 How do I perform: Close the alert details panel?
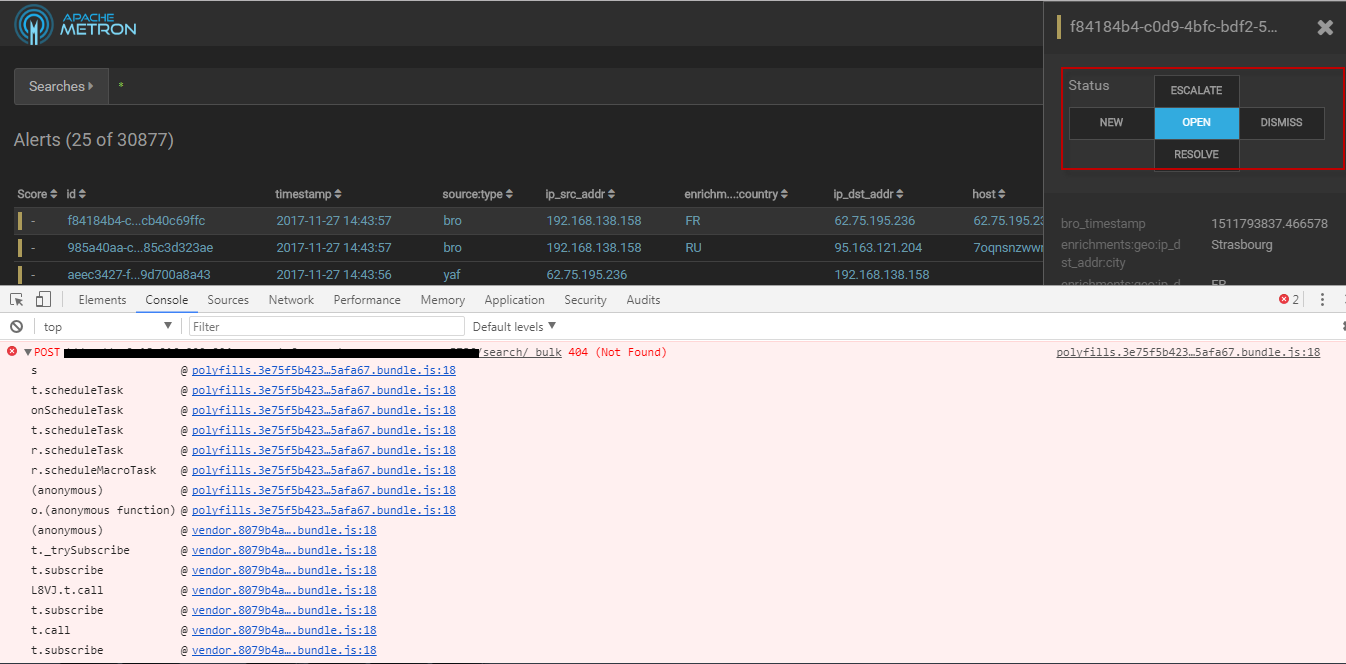click(1325, 28)
